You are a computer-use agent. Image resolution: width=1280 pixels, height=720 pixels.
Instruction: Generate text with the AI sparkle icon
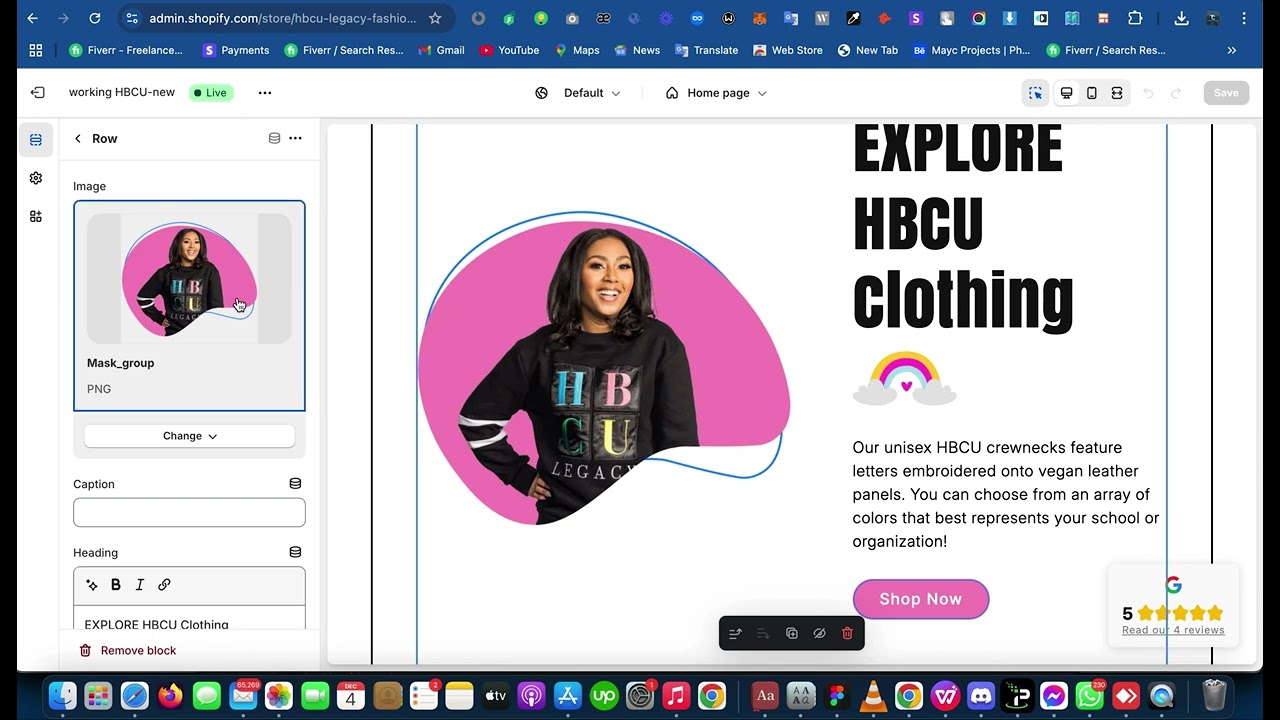(92, 585)
